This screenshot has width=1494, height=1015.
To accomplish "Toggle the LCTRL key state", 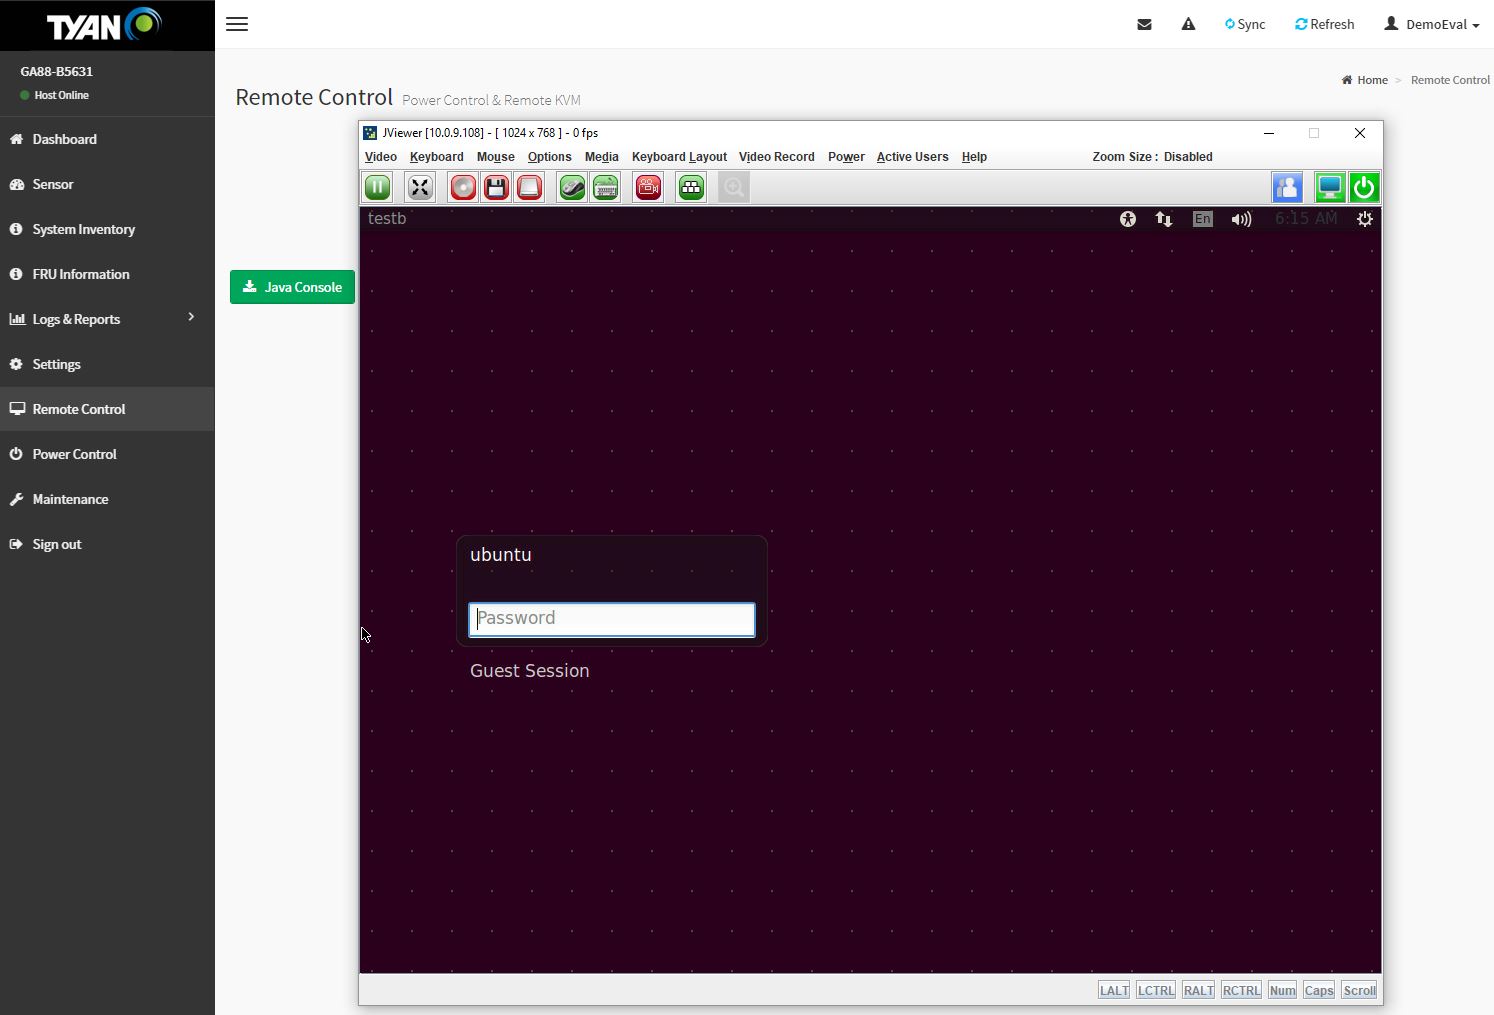I will tap(1156, 990).
